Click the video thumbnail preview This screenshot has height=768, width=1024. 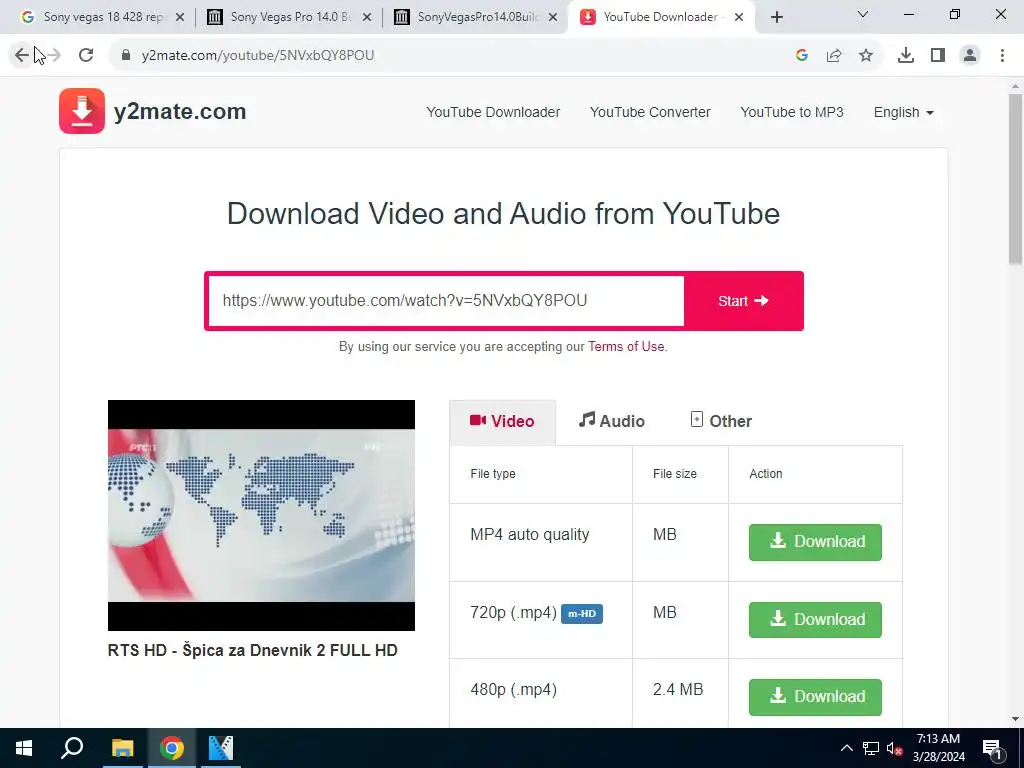click(x=261, y=515)
